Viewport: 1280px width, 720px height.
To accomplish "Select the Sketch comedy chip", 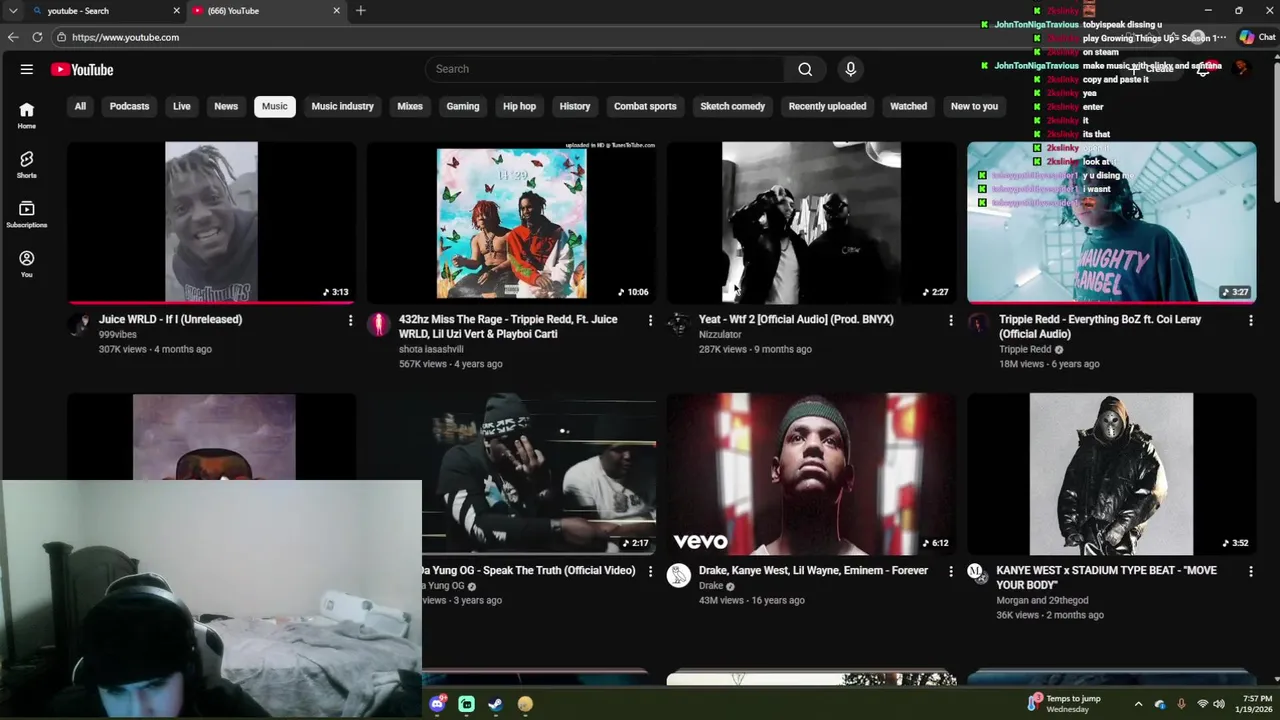I will tap(732, 106).
